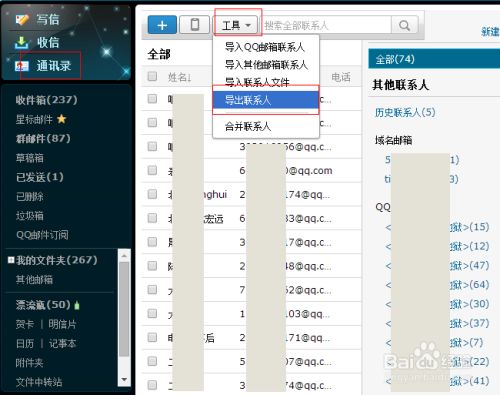The height and width of the screenshot is (395, 500).
Task: Tick the select-all checkbox beside 姓名
Action: coord(152,76)
